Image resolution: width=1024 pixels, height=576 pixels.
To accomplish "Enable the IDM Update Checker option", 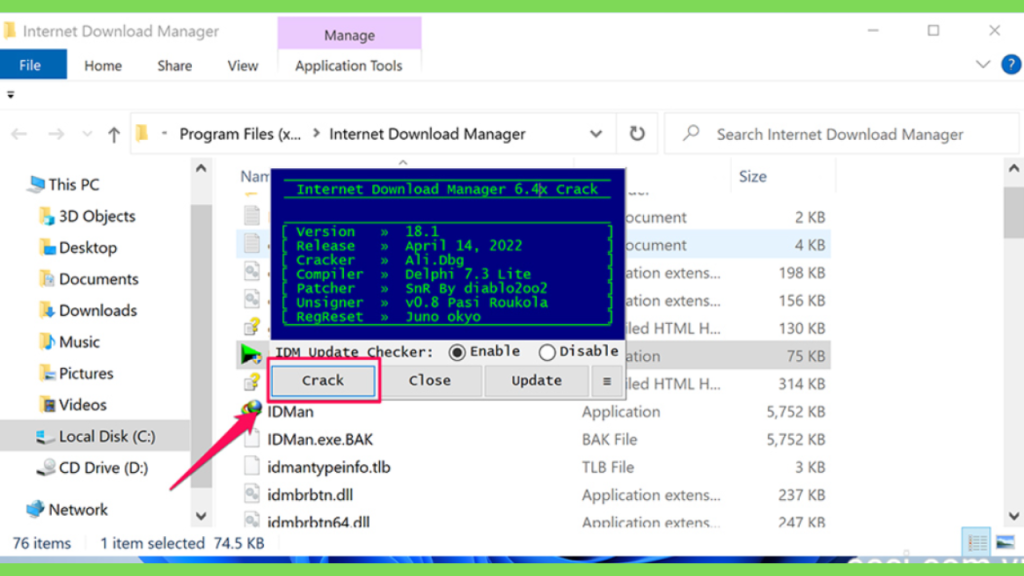I will pyautogui.click(x=457, y=352).
